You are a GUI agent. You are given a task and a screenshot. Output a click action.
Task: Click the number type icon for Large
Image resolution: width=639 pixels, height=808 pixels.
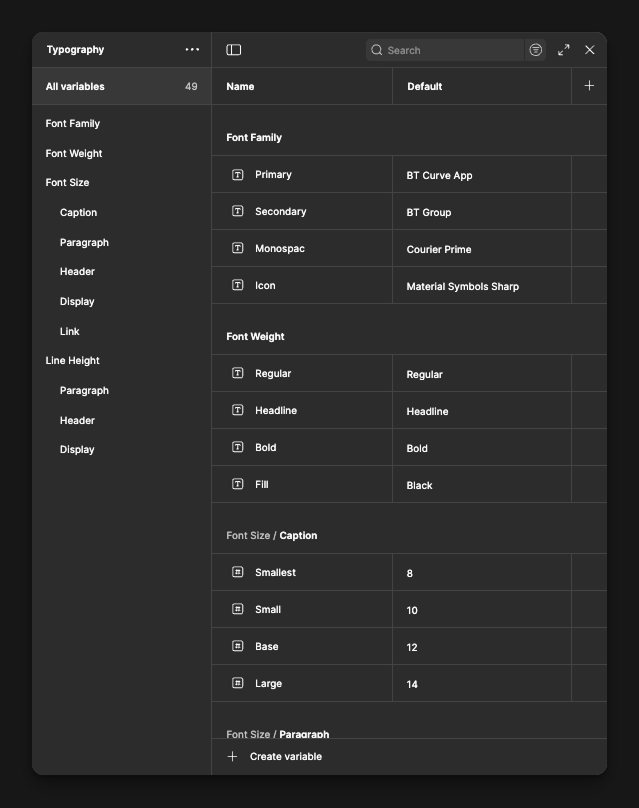(238, 684)
